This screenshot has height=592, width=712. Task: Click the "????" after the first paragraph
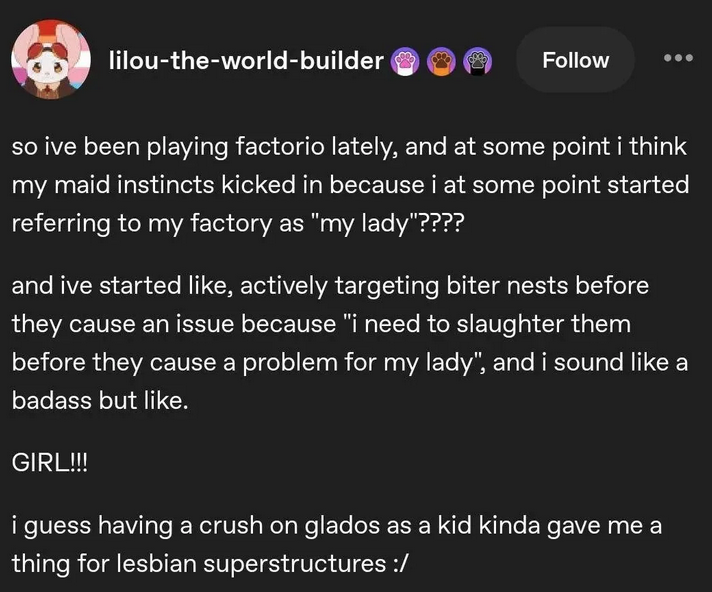[439, 224]
